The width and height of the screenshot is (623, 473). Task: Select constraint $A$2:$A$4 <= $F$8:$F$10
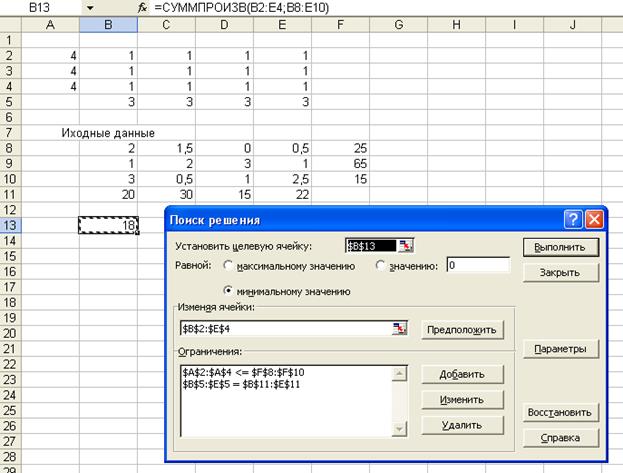click(243, 372)
